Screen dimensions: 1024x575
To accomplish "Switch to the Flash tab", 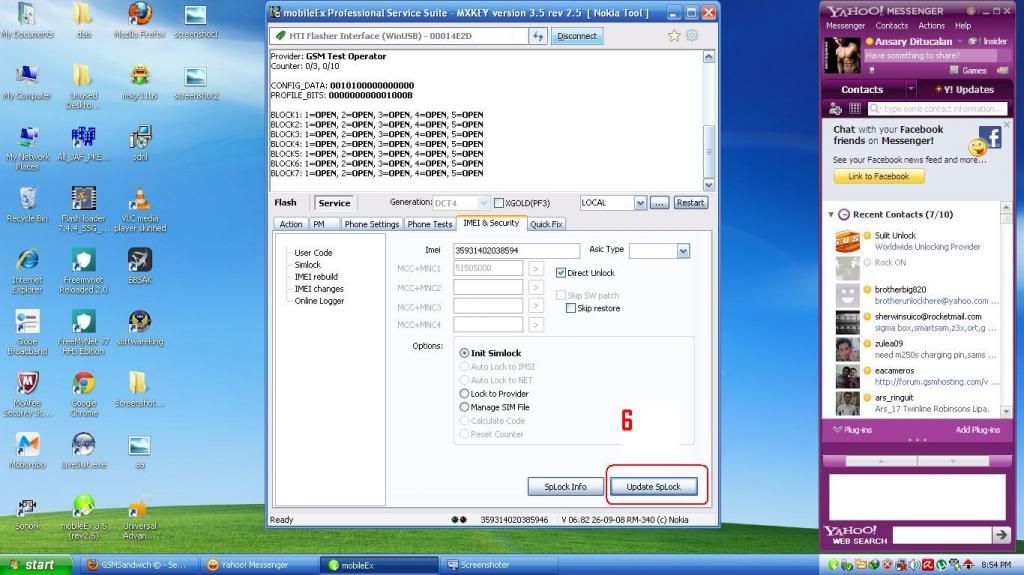I will coord(285,203).
